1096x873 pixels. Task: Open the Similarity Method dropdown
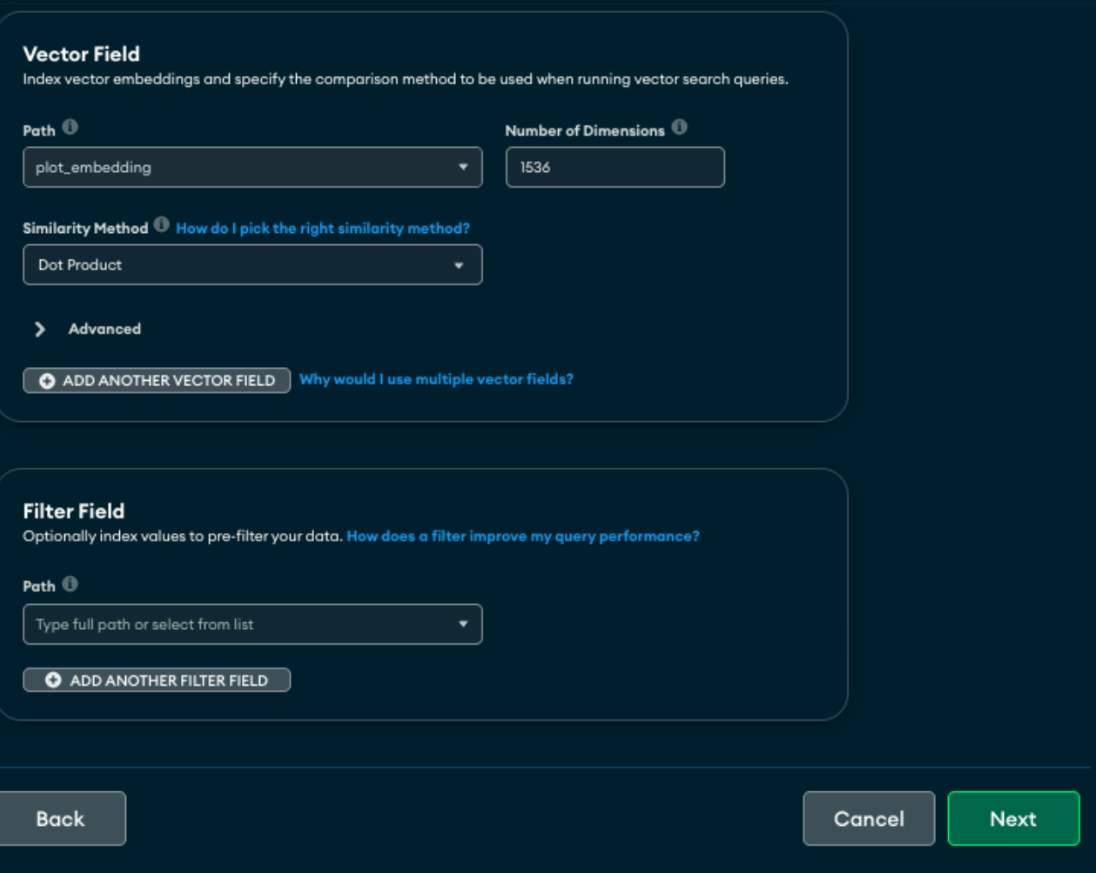click(250, 264)
